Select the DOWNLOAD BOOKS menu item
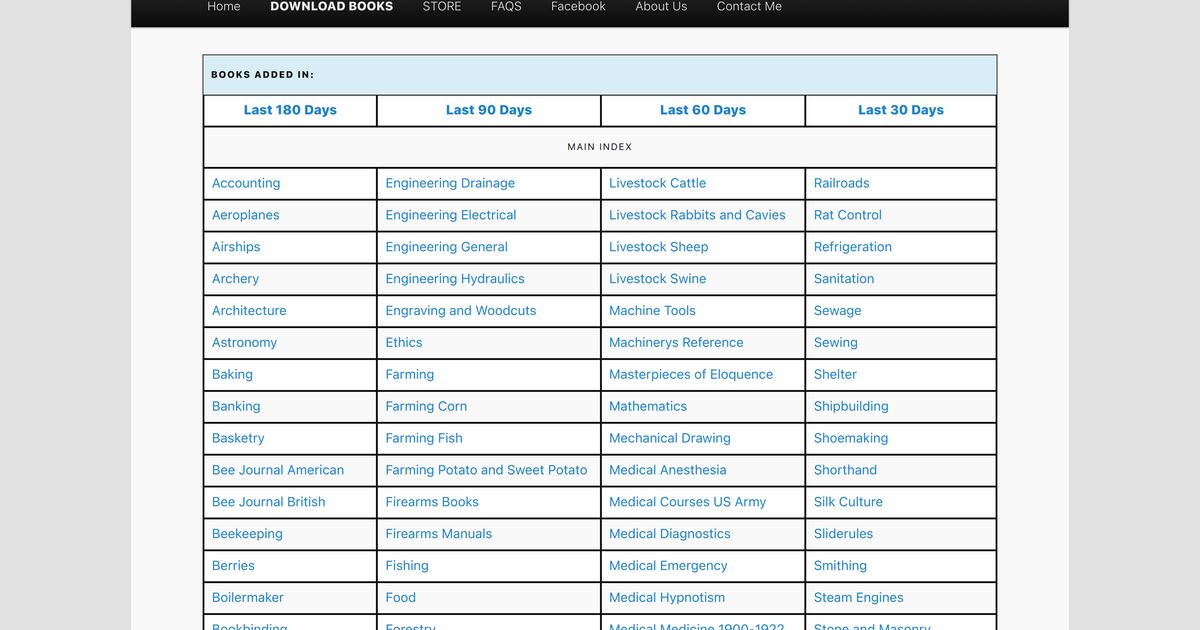The height and width of the screenshot is (630, 1200). pos(331,6)
